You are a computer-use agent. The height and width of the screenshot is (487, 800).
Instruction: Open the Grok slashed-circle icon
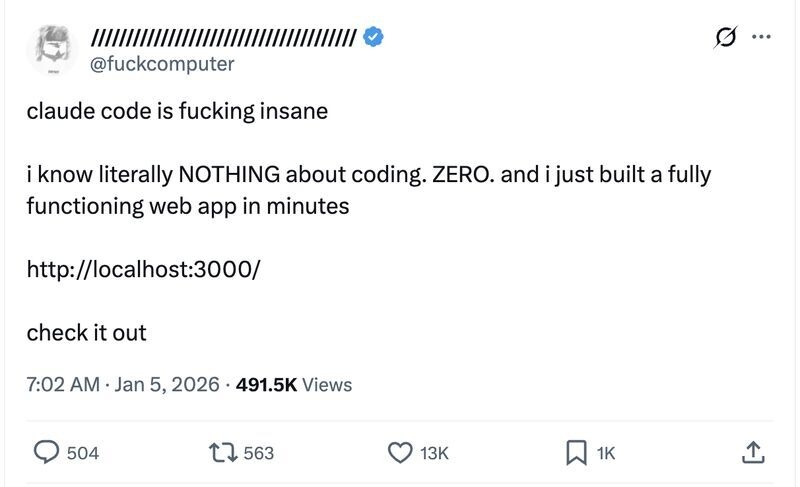coord(720,39)
